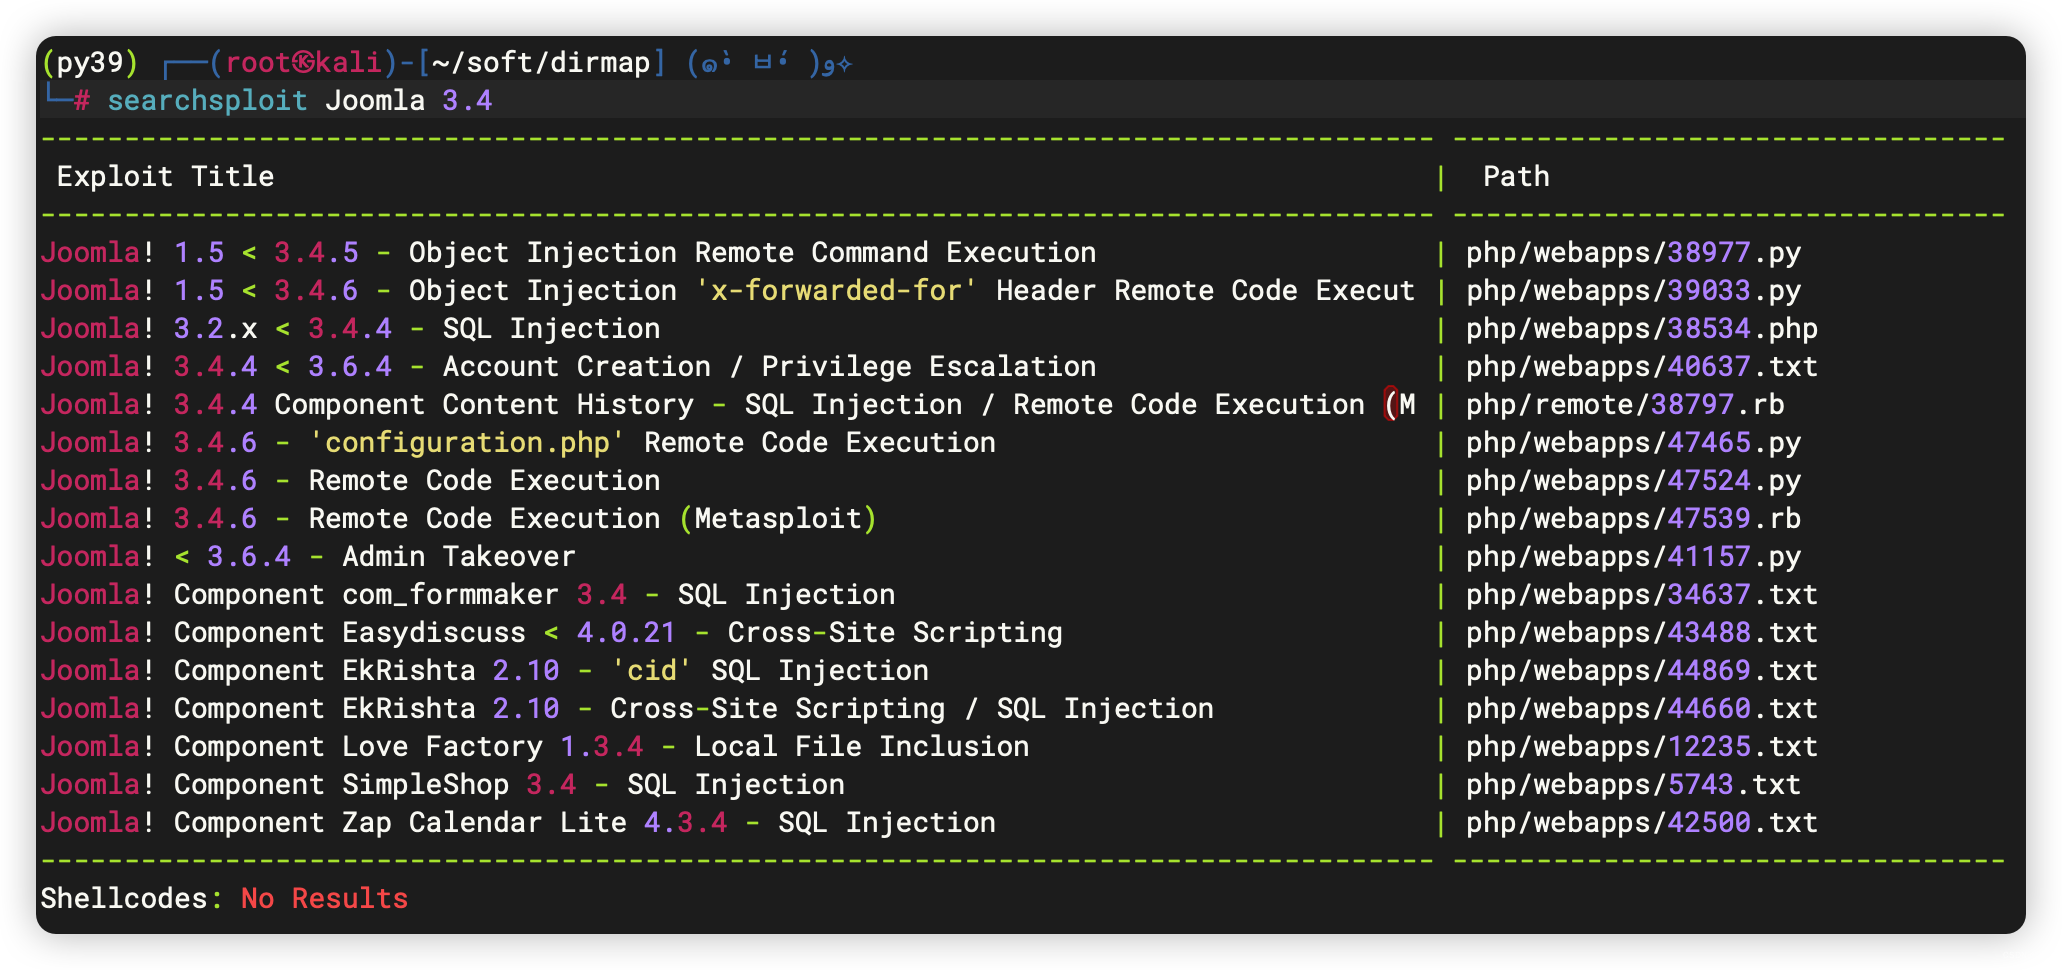Select path php/webapps/39033.py

pyautogui.click(x=1633, y=291)
